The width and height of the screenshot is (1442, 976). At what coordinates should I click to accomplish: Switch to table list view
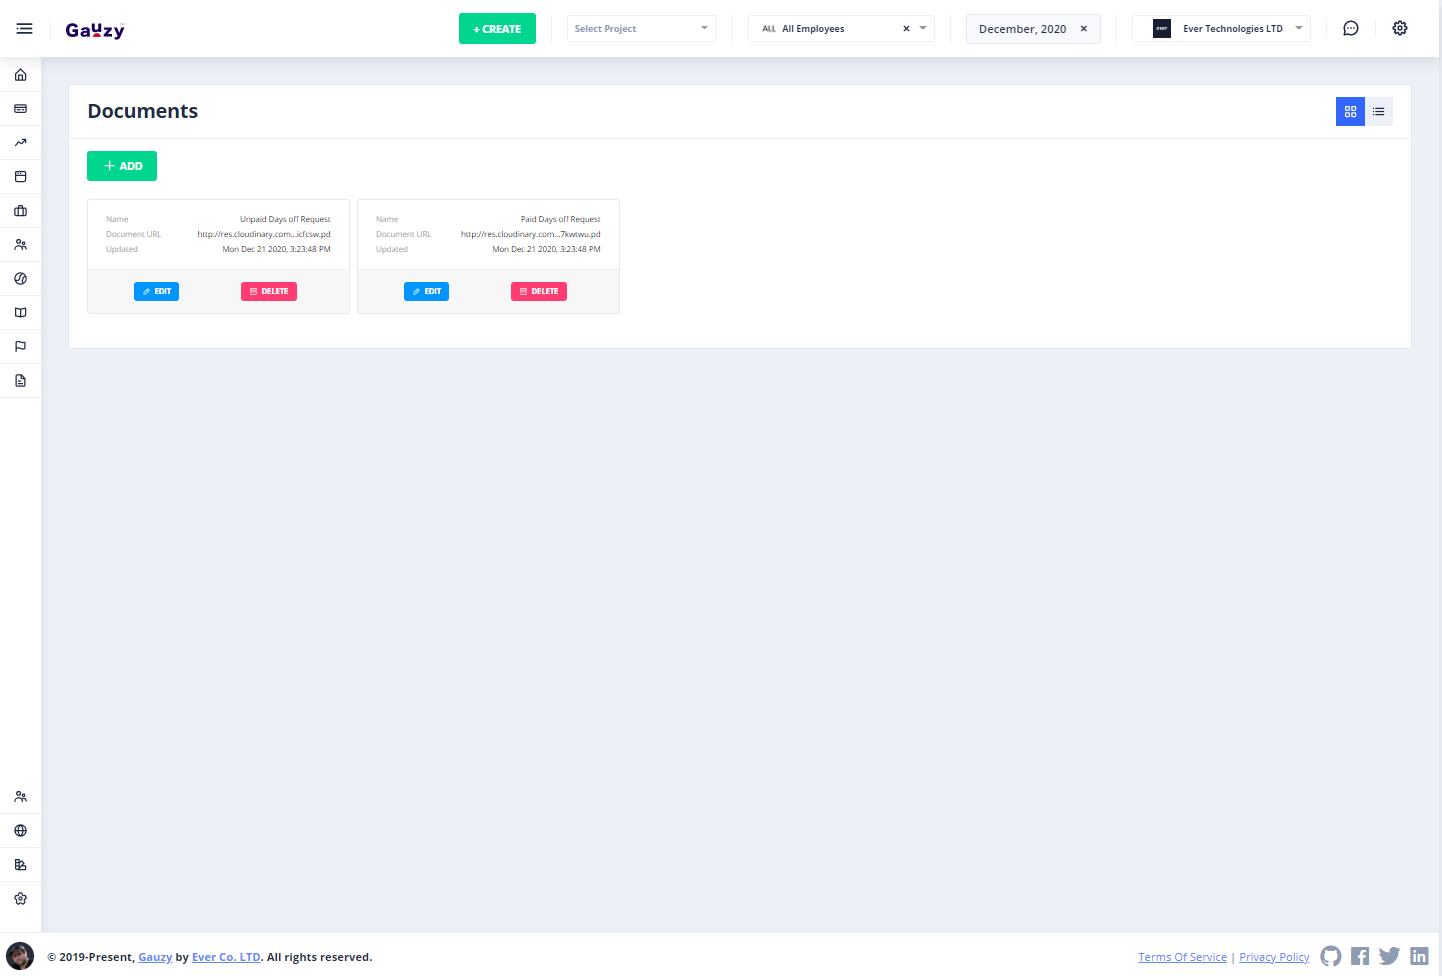1378,112
